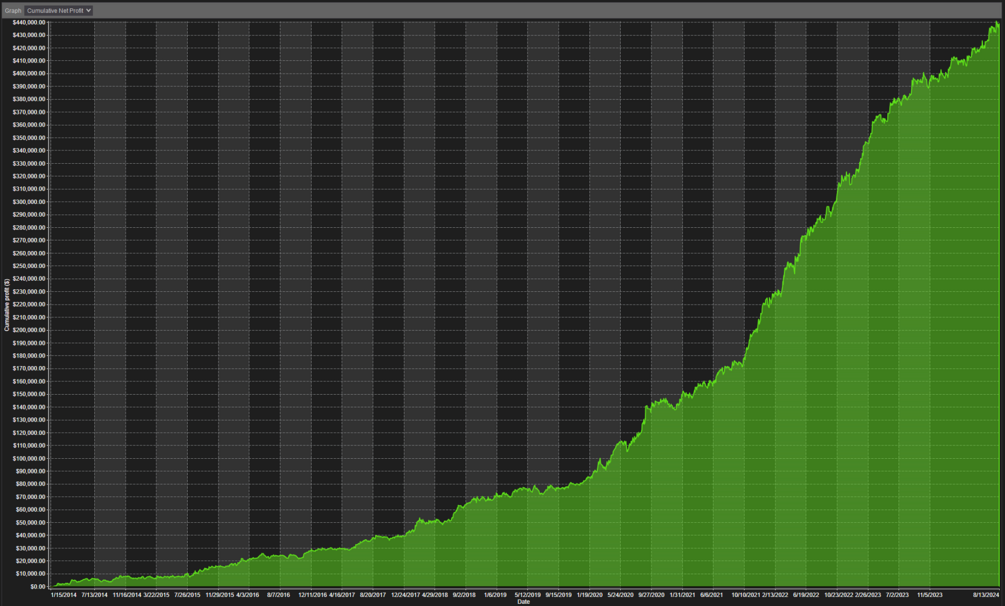Open the Cumulative Net Profit graph dropdown
Screen dimensions: 1005x606
(x=58, y=10)
